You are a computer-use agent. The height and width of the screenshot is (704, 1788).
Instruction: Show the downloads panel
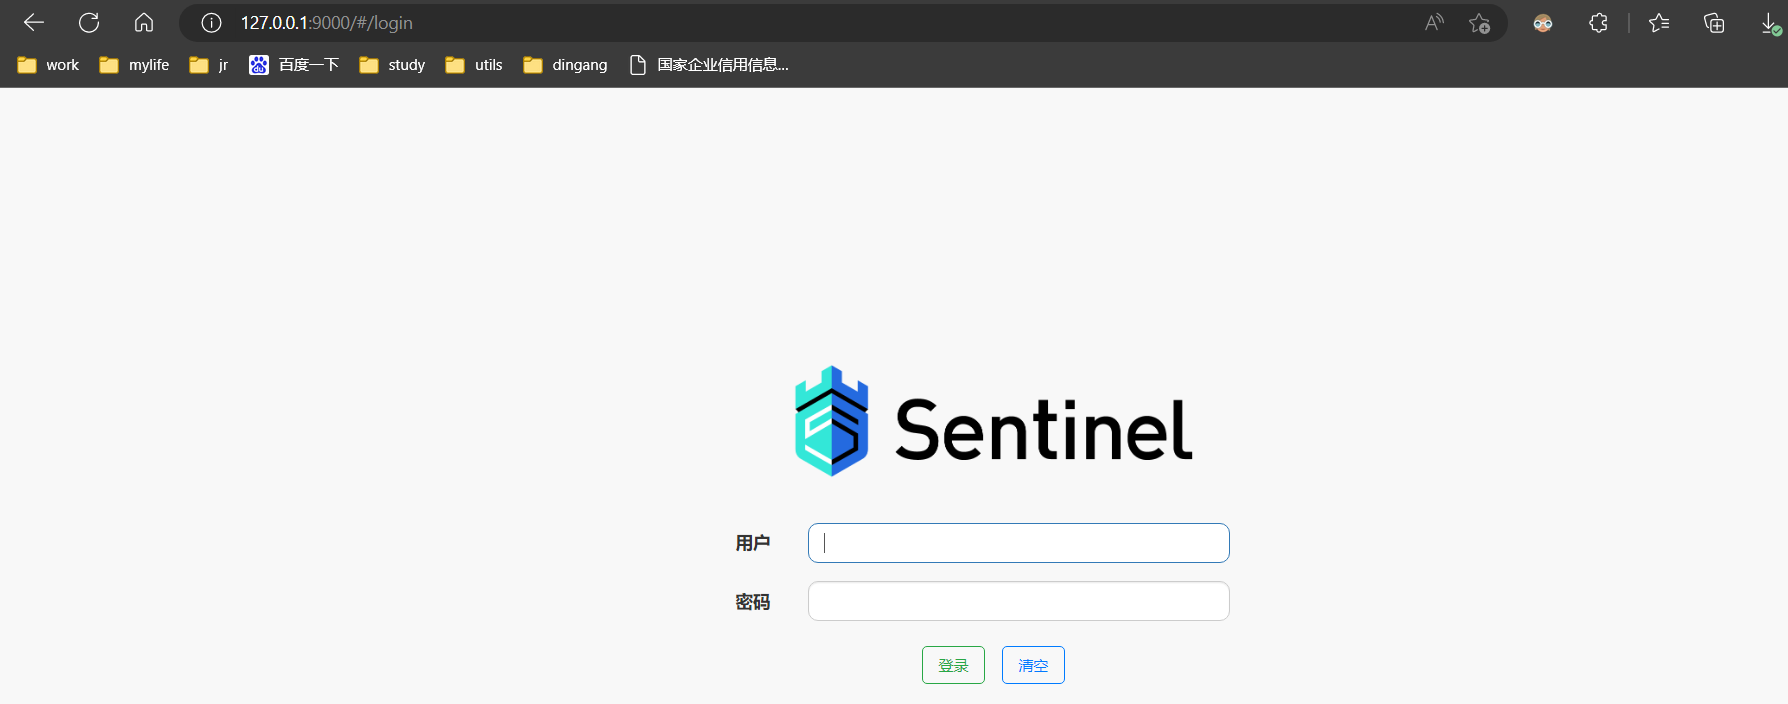[1769, 24]
